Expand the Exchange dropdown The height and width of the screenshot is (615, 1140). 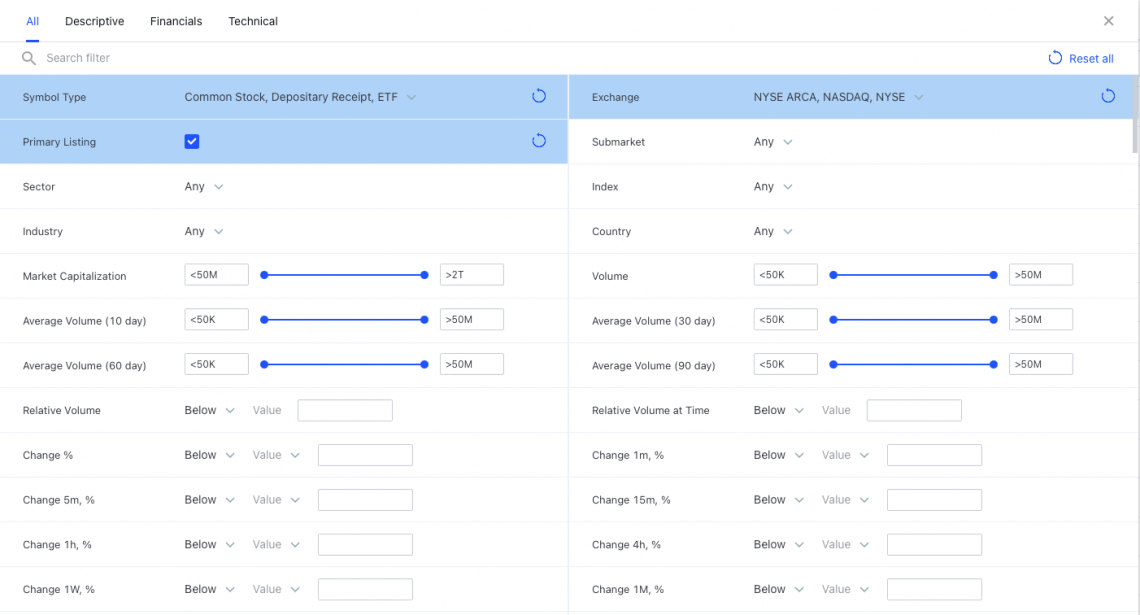[838, 97]
